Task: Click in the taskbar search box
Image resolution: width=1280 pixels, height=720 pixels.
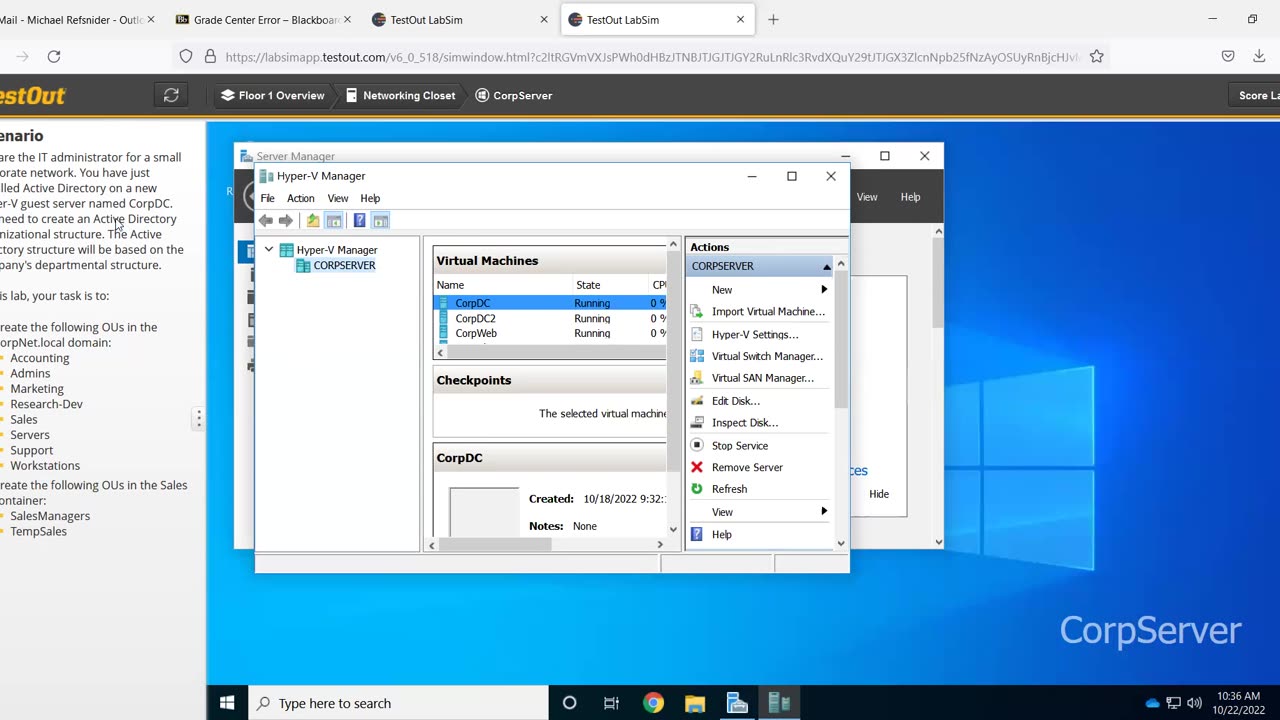Action: pyautogui.click(x=398, y=703)
